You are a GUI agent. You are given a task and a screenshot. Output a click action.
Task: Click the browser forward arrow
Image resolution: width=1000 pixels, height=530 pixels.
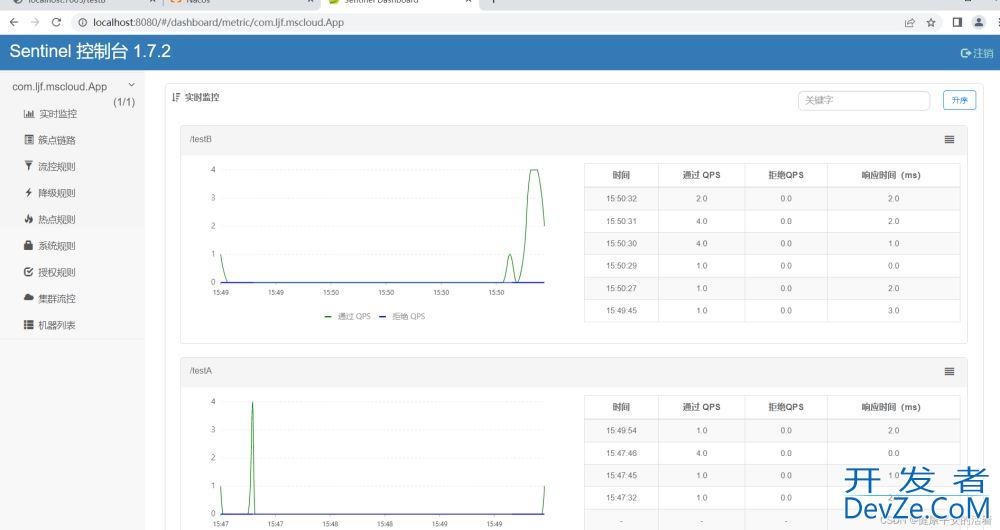[35, 22]
